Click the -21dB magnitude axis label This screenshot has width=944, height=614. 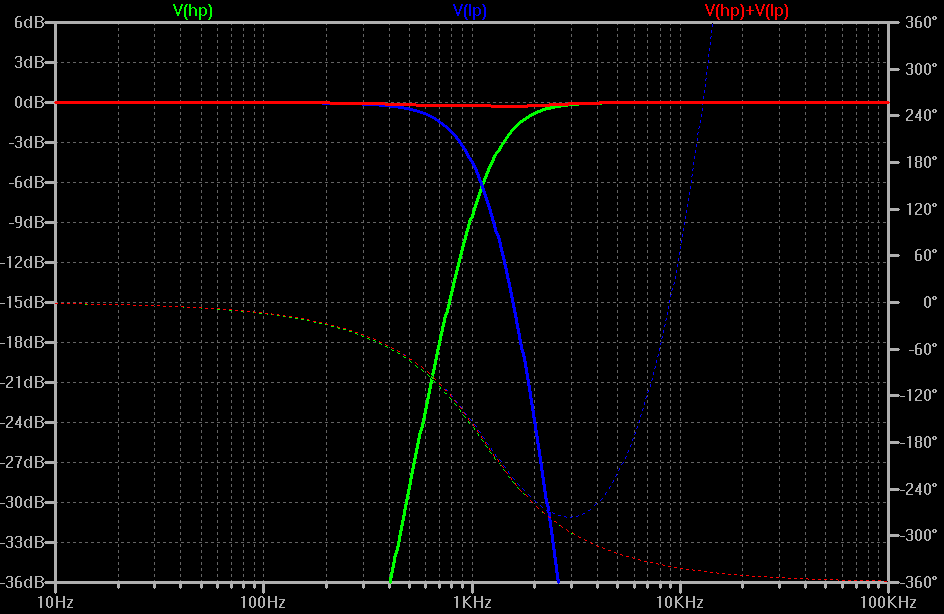coord(23,382)
